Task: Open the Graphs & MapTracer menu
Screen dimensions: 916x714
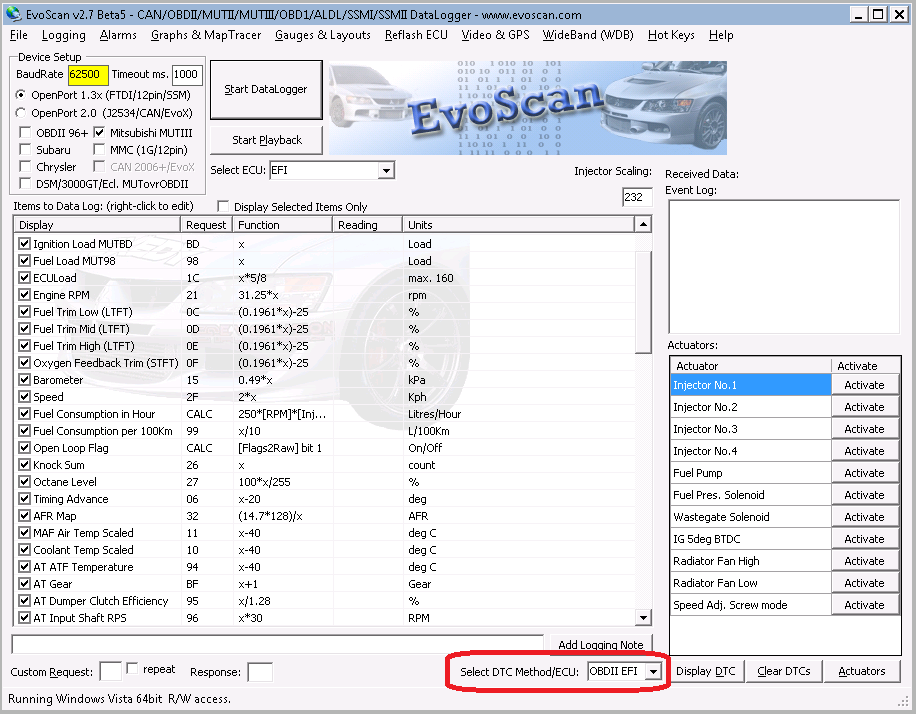Action: point(206,35)
